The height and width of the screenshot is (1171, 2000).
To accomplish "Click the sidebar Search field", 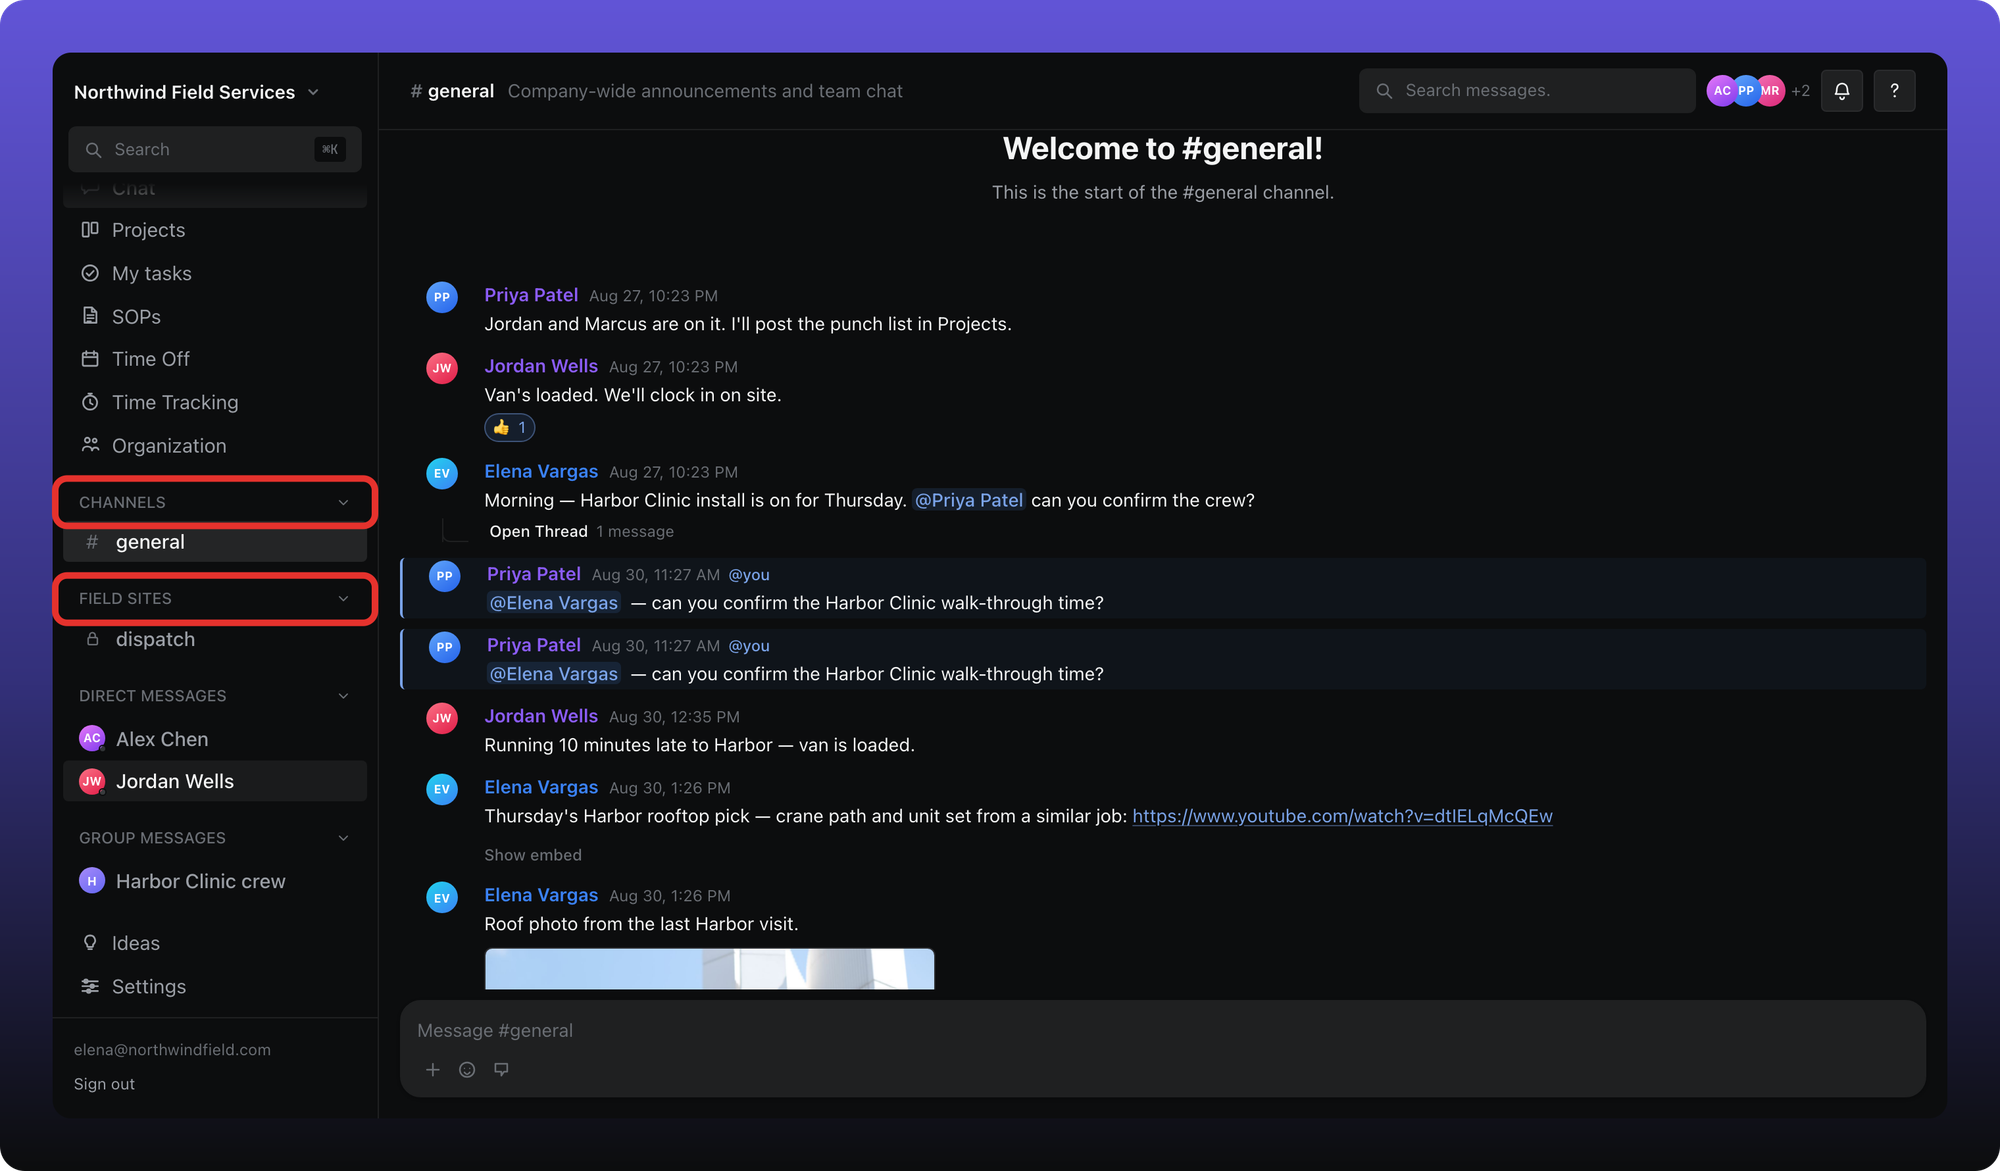I will tap(215, 149).
